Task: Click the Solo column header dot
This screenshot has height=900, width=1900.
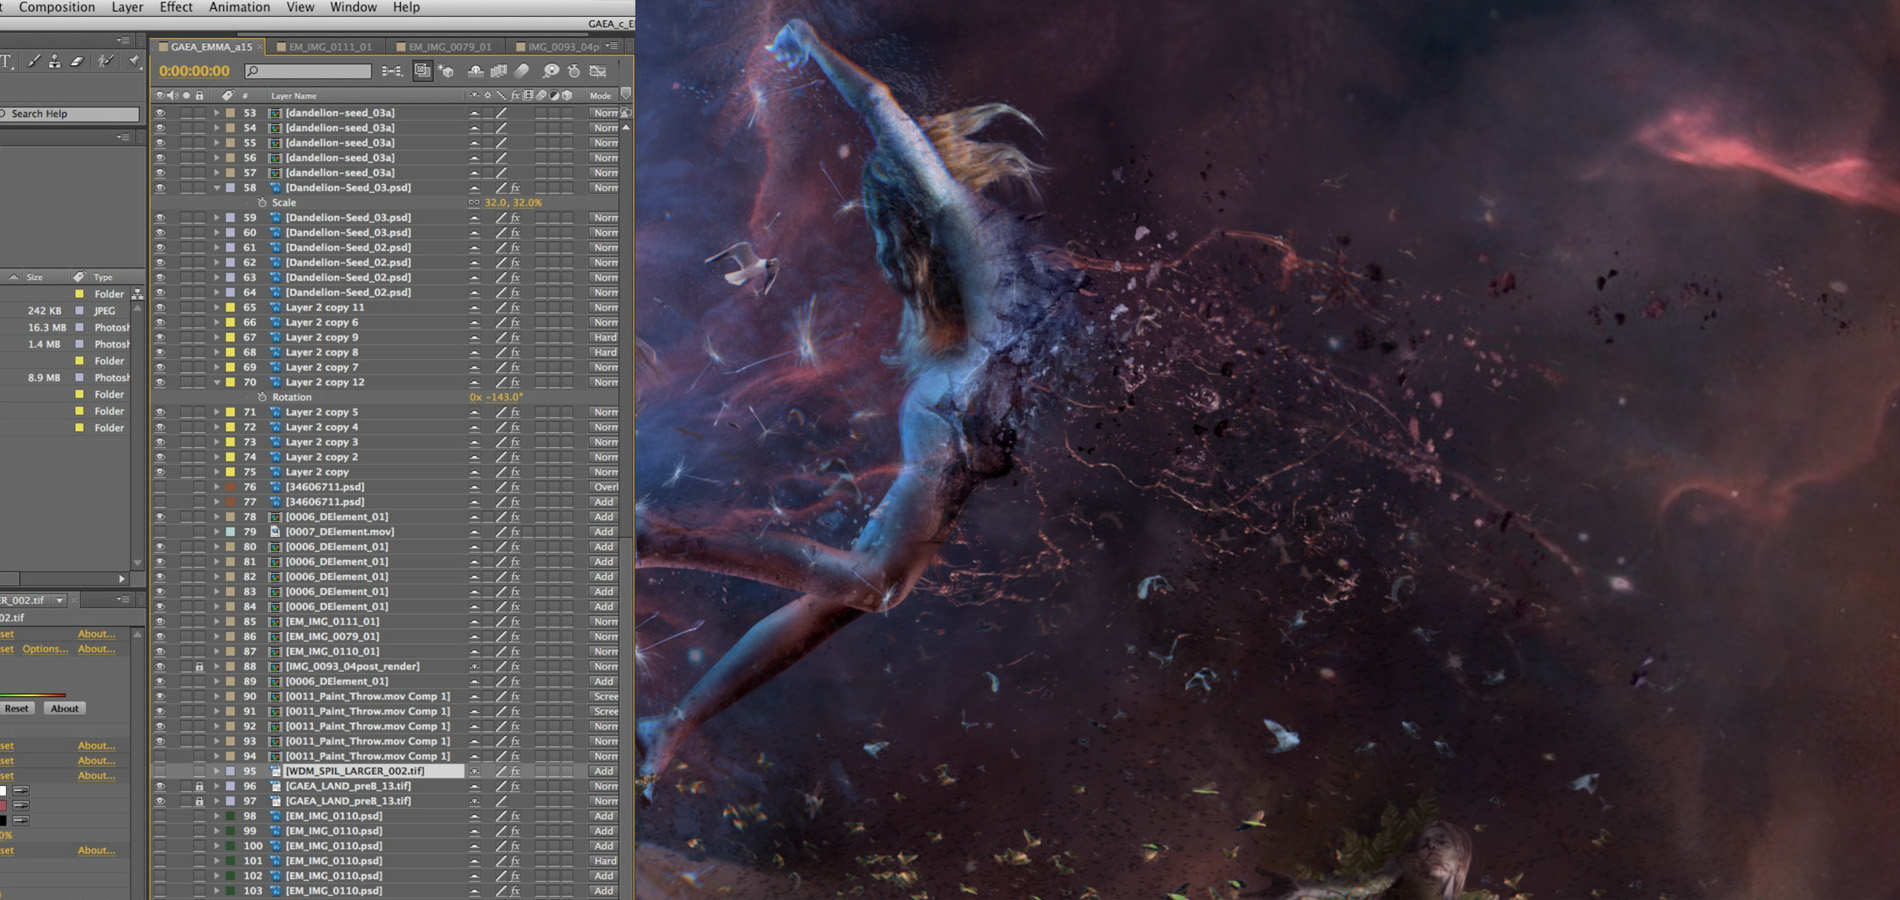Action: (186, 96)
